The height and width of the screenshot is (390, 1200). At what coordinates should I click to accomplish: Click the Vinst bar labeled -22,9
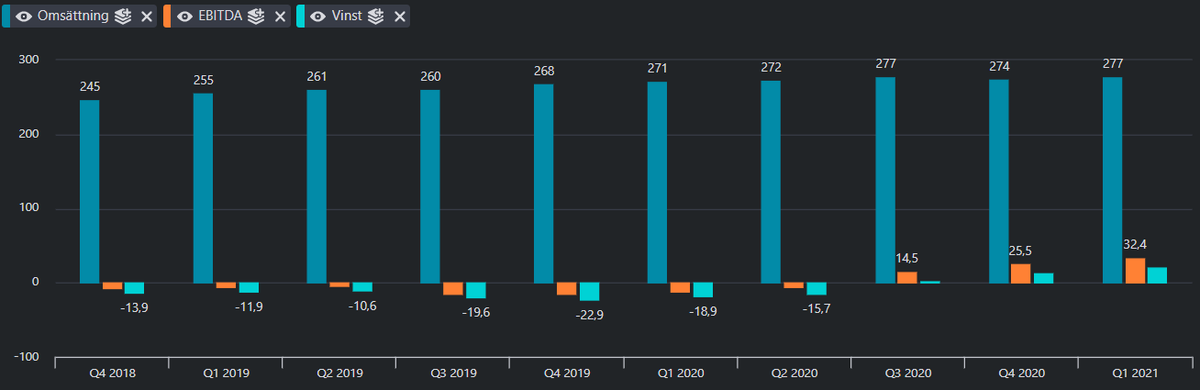pos(589,292)
